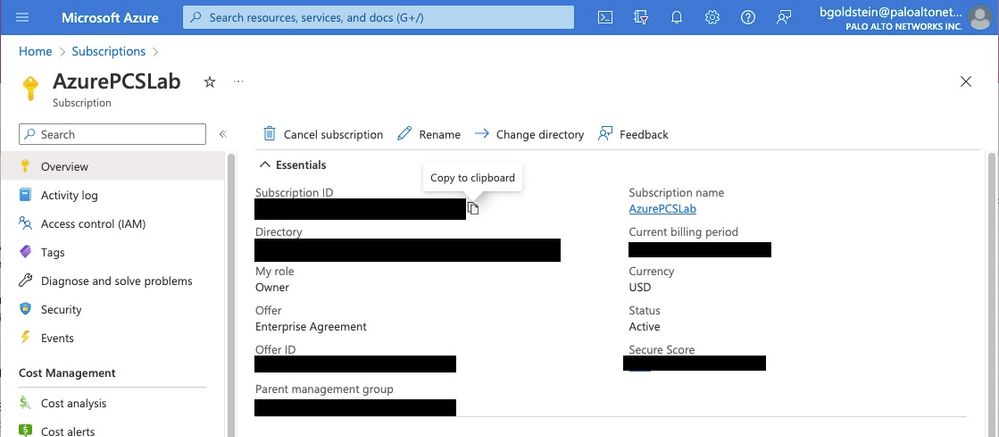
Task: Click the USD currency value
Action: [640, 287]
